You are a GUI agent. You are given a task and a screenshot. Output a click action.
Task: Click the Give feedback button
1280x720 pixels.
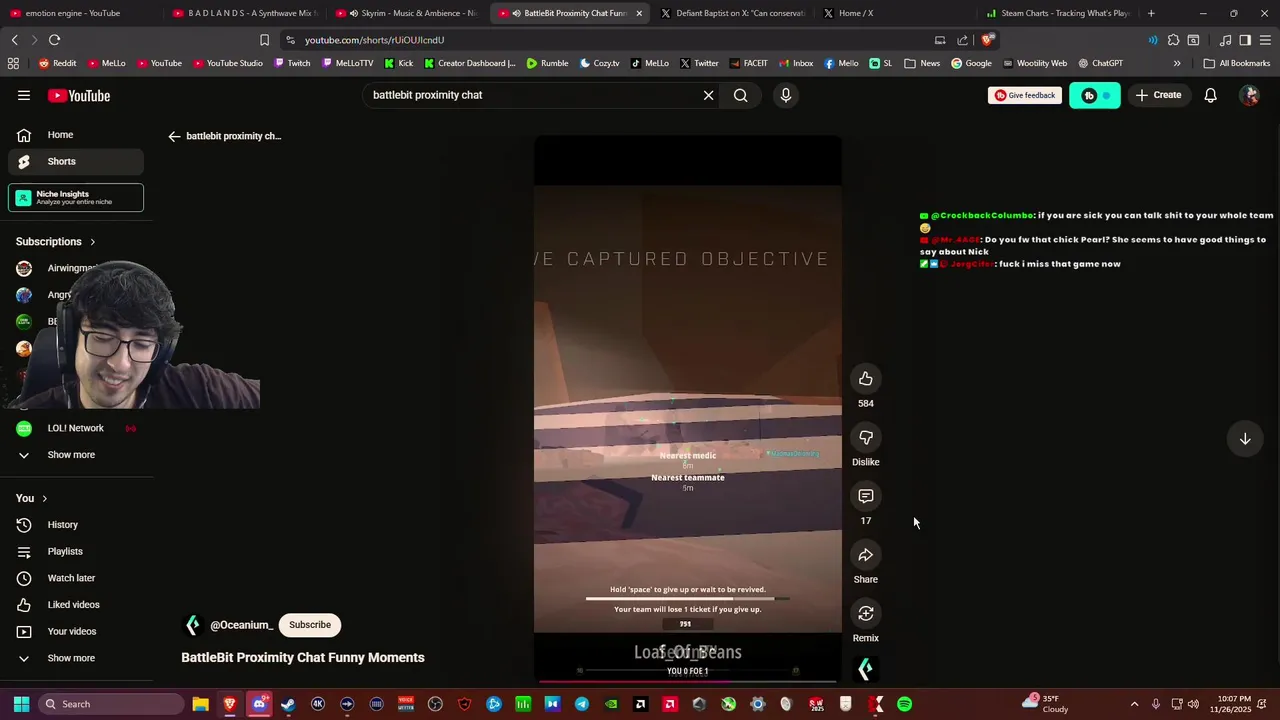click(1025, 95)
